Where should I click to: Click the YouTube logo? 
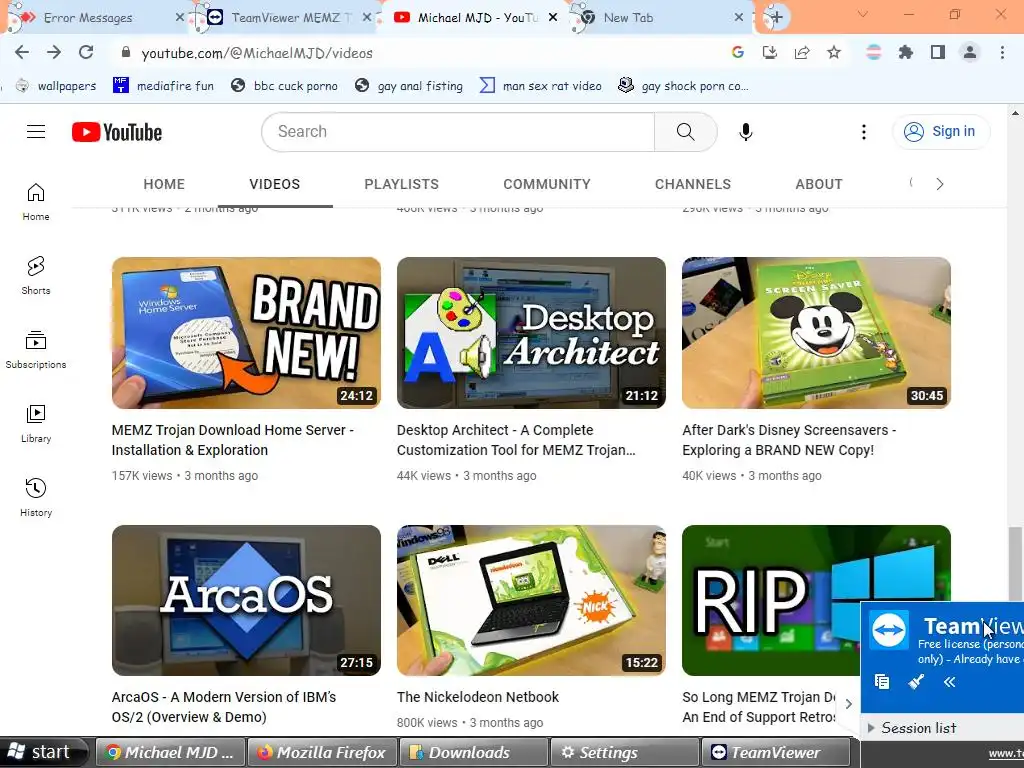[x=117, y=133]
